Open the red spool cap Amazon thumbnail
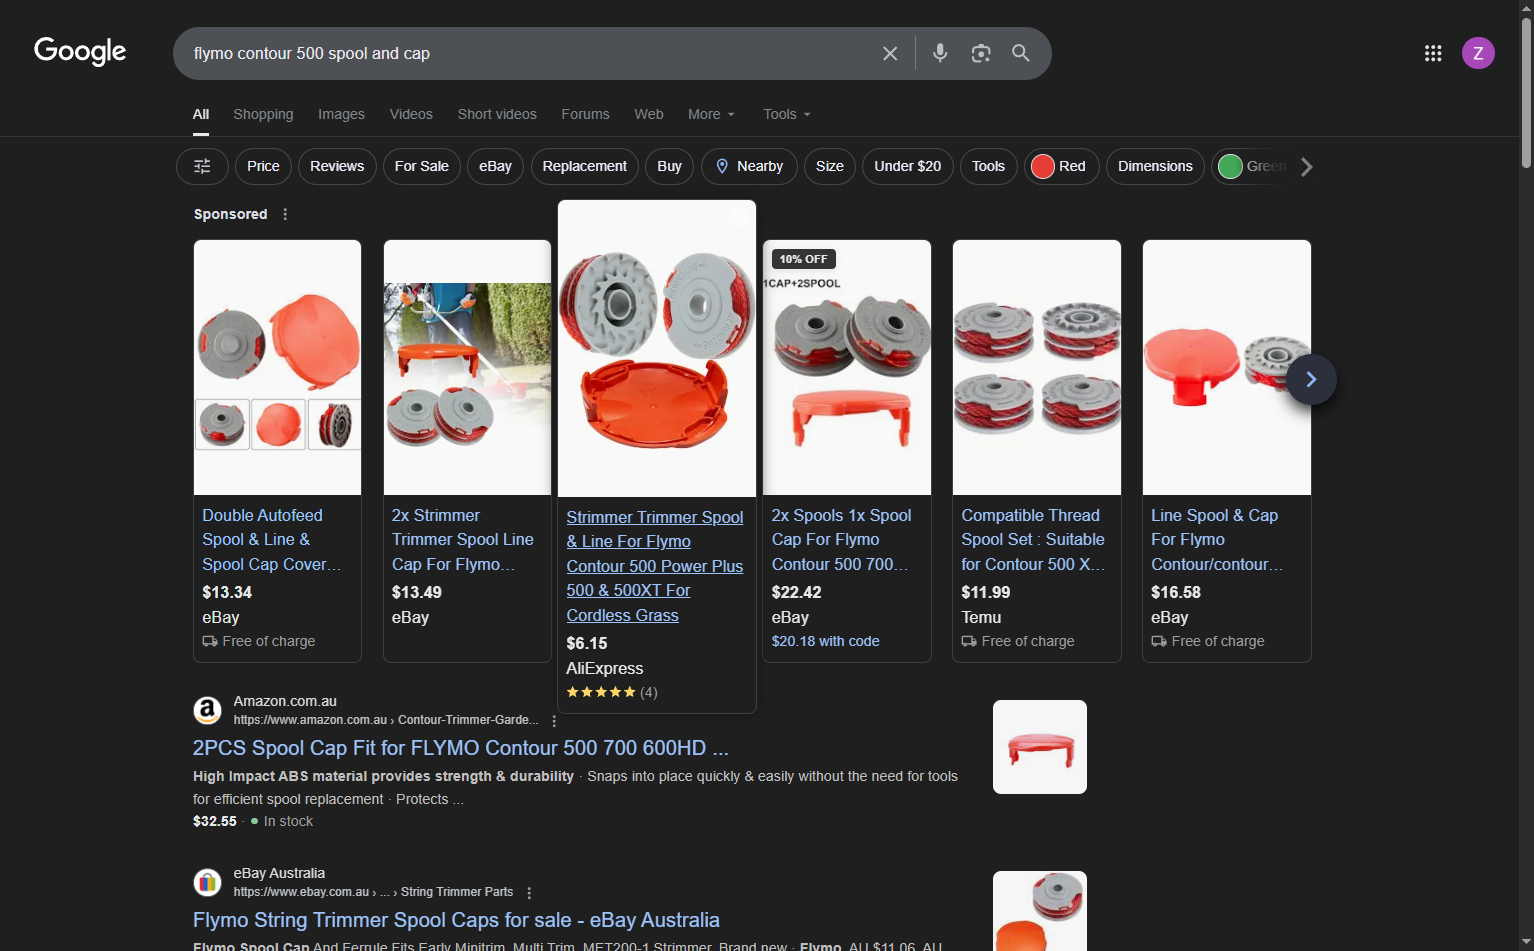The height and width of the screenshot is (951, 1534). [1040, 747]
